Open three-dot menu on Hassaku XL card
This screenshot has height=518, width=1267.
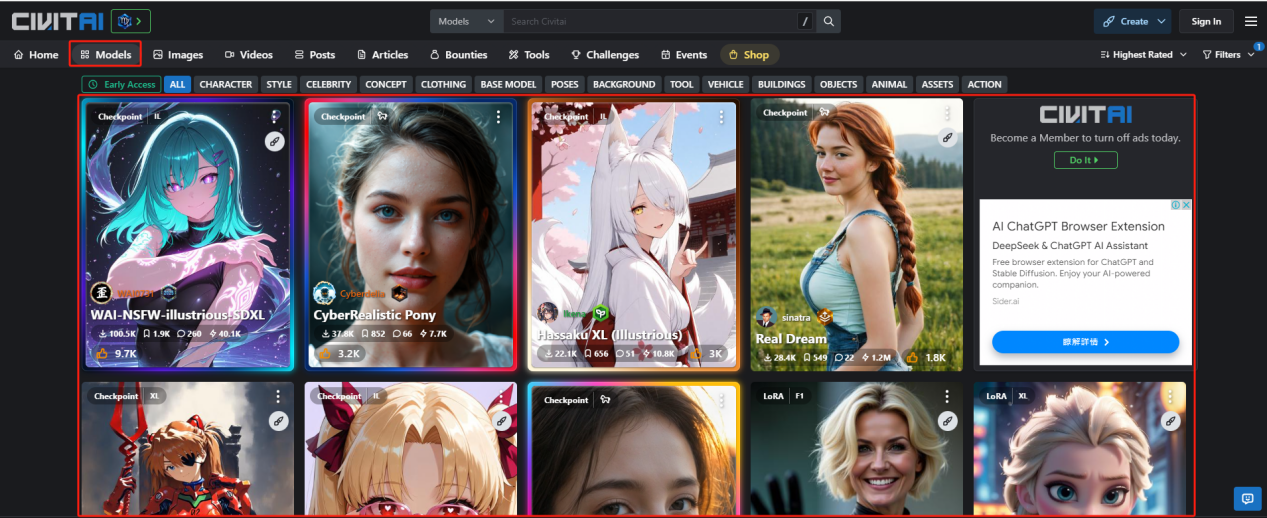(x=721, y=117)
